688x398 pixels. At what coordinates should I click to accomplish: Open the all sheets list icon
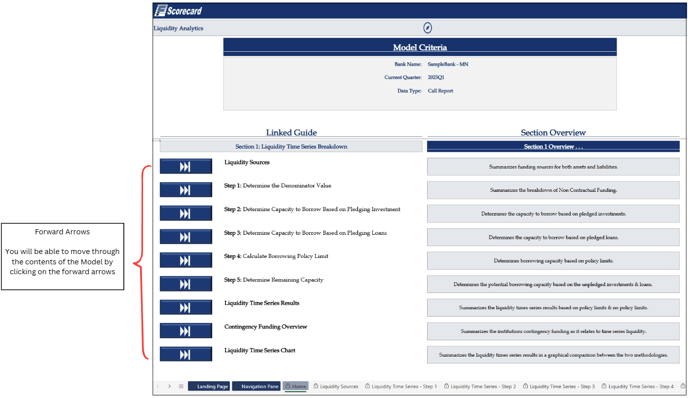[181, 386]
